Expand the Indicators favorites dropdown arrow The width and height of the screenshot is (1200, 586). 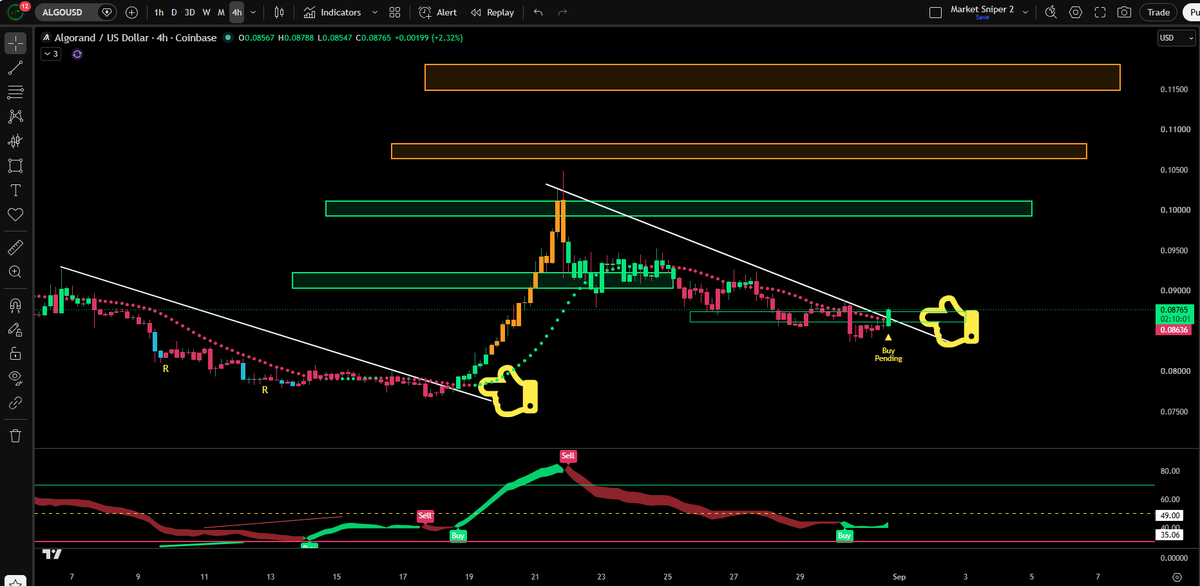tap(374, 12)
